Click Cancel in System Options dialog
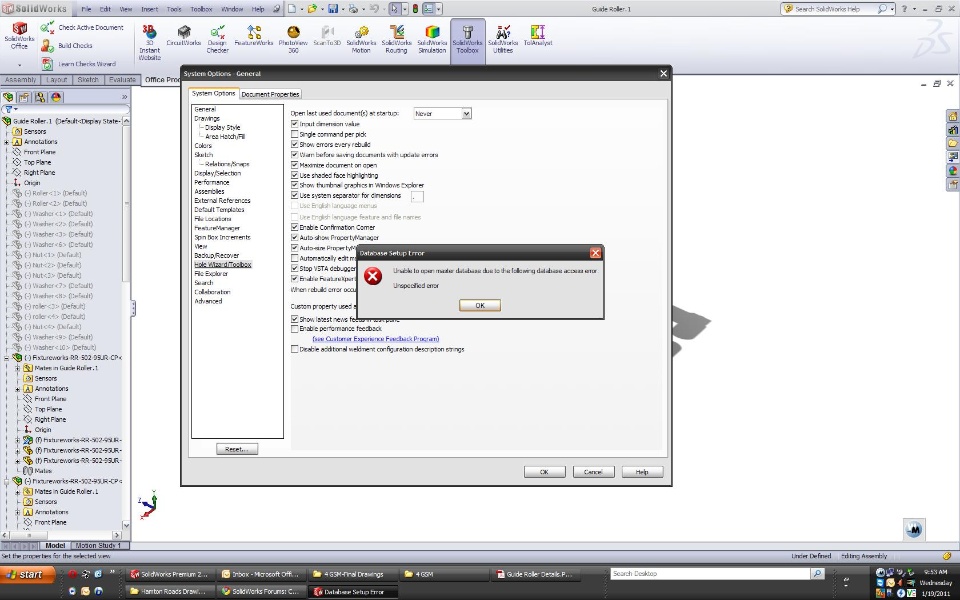 pyautogui.click(x=593, y=472)
